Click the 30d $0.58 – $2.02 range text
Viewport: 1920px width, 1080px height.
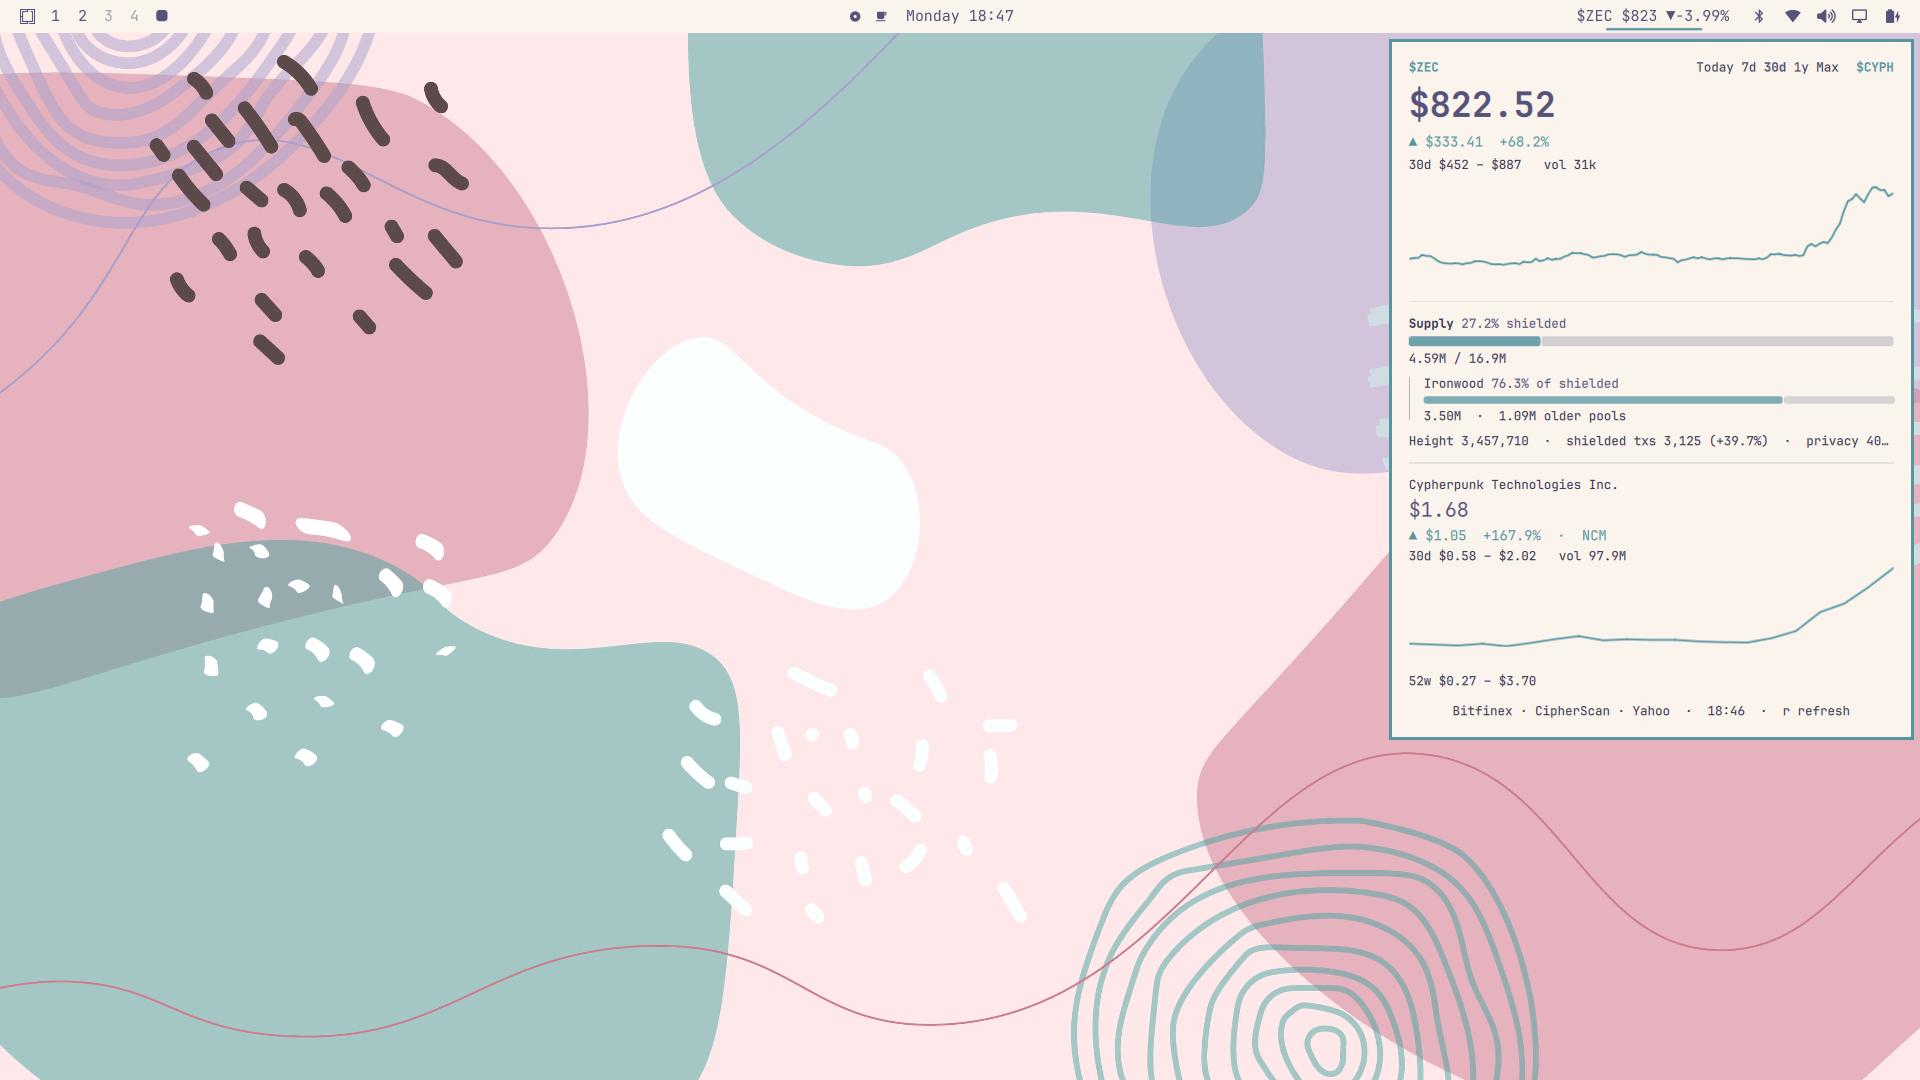point(1472,556)
